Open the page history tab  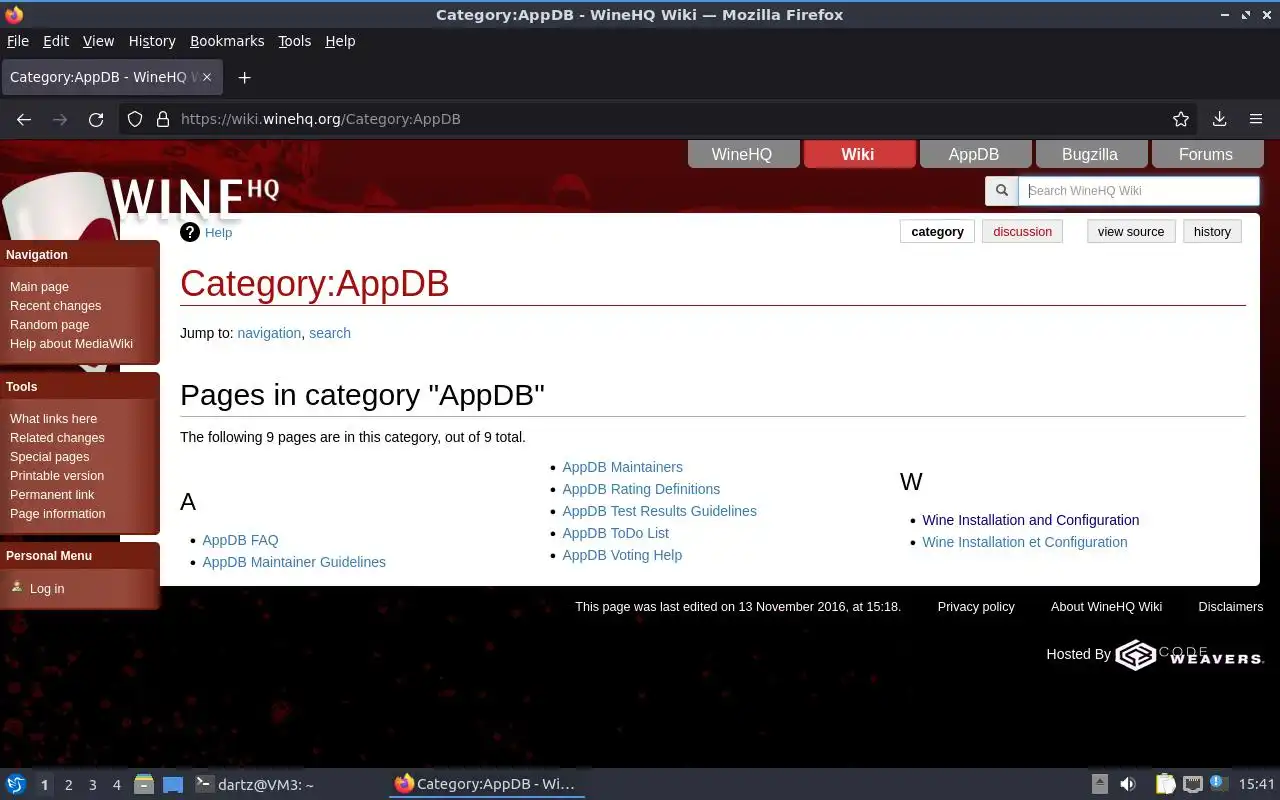(x=1212, y=231)
